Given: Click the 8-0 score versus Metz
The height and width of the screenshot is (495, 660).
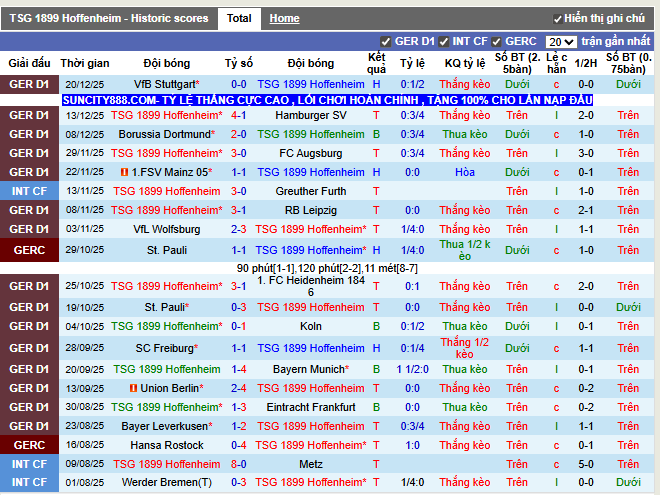Looking at the screenshot, I should coord(239,464).
